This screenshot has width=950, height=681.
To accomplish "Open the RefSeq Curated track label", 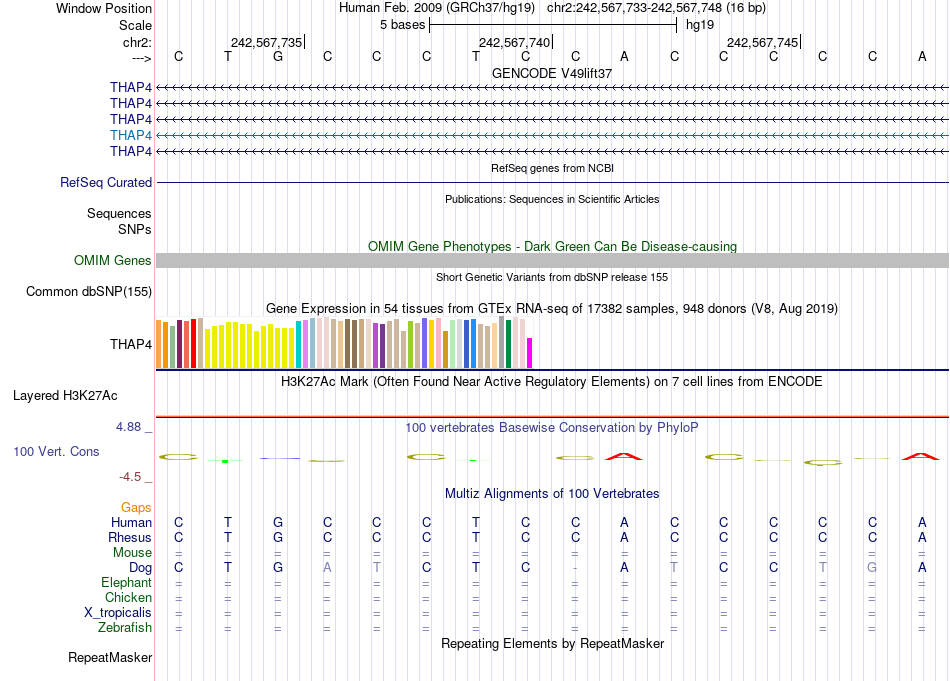I will pyautogui.click(x=106, y=182).
